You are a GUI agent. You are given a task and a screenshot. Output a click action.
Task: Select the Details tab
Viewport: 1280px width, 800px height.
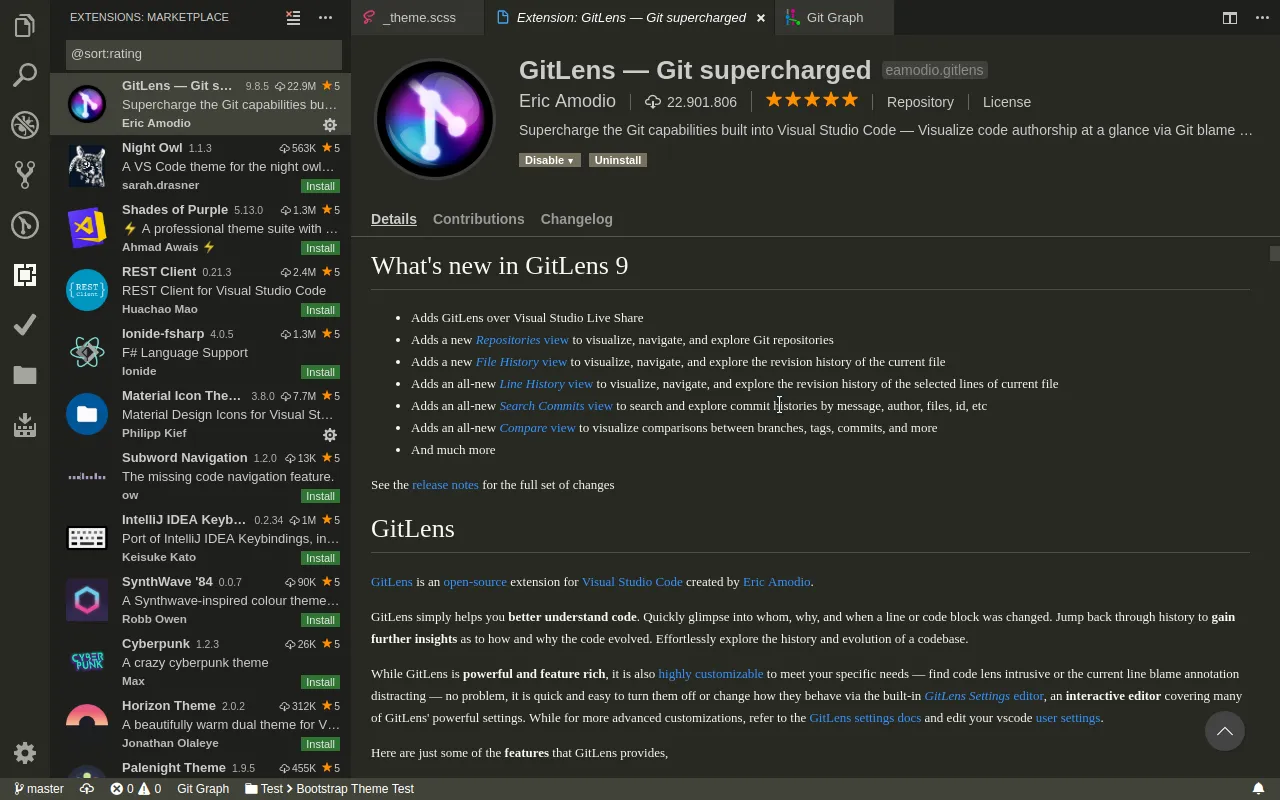click(394, 219)
